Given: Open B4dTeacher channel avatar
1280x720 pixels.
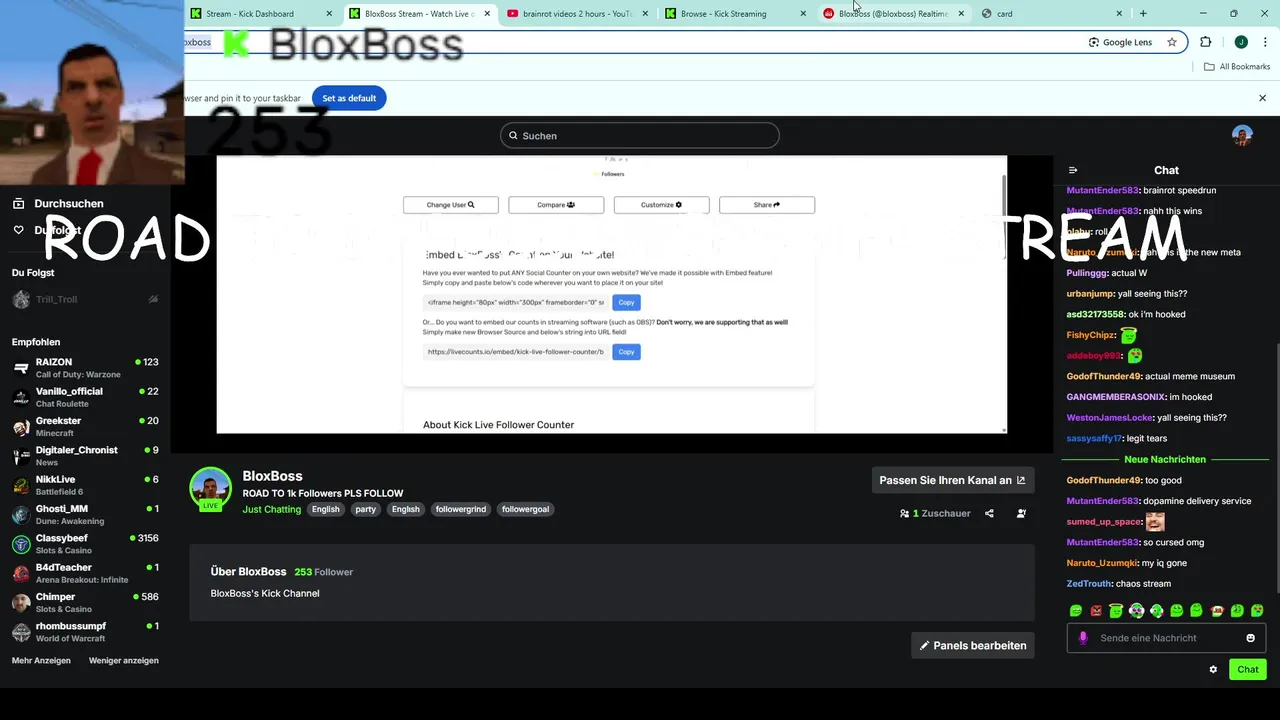Looking at the screenshot, I should coord(21,573).
